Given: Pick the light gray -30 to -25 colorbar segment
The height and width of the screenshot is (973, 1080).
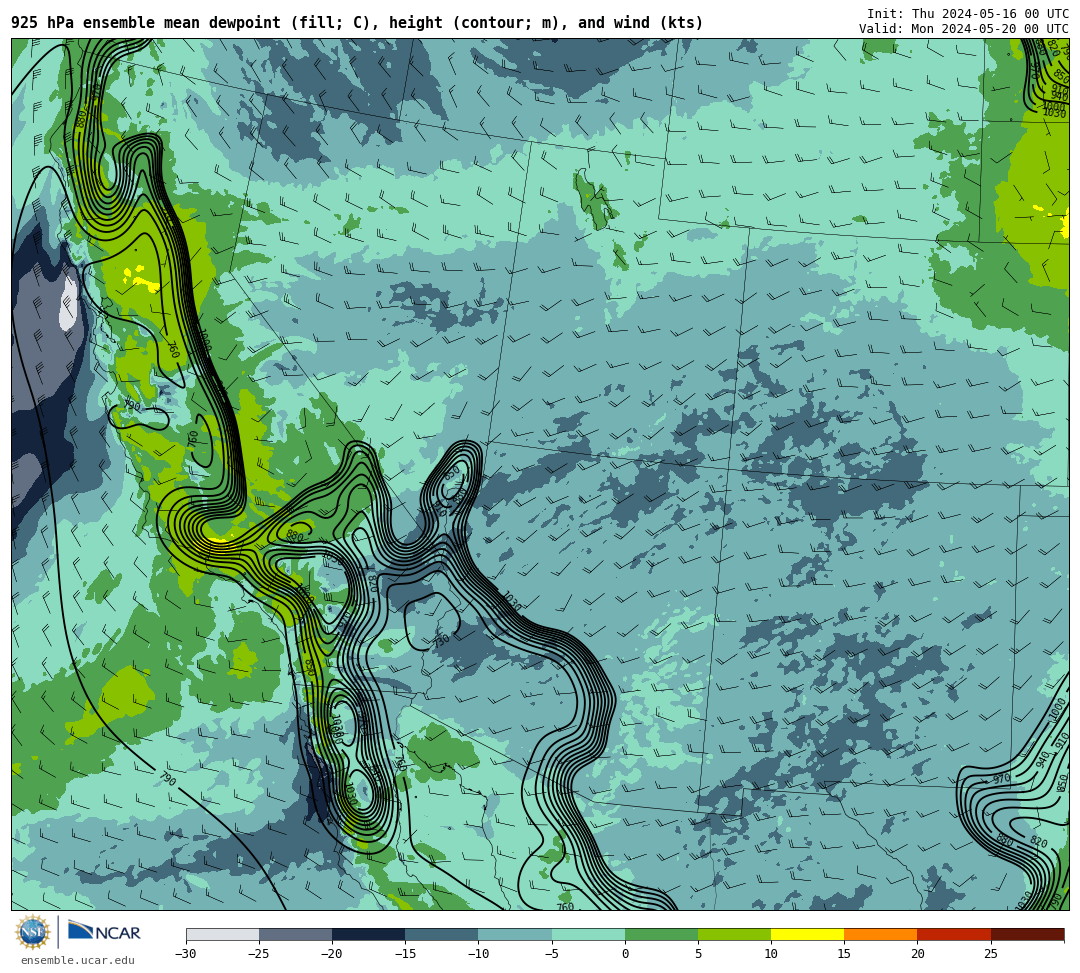Looking at the screenshot, I should point(222,934).
